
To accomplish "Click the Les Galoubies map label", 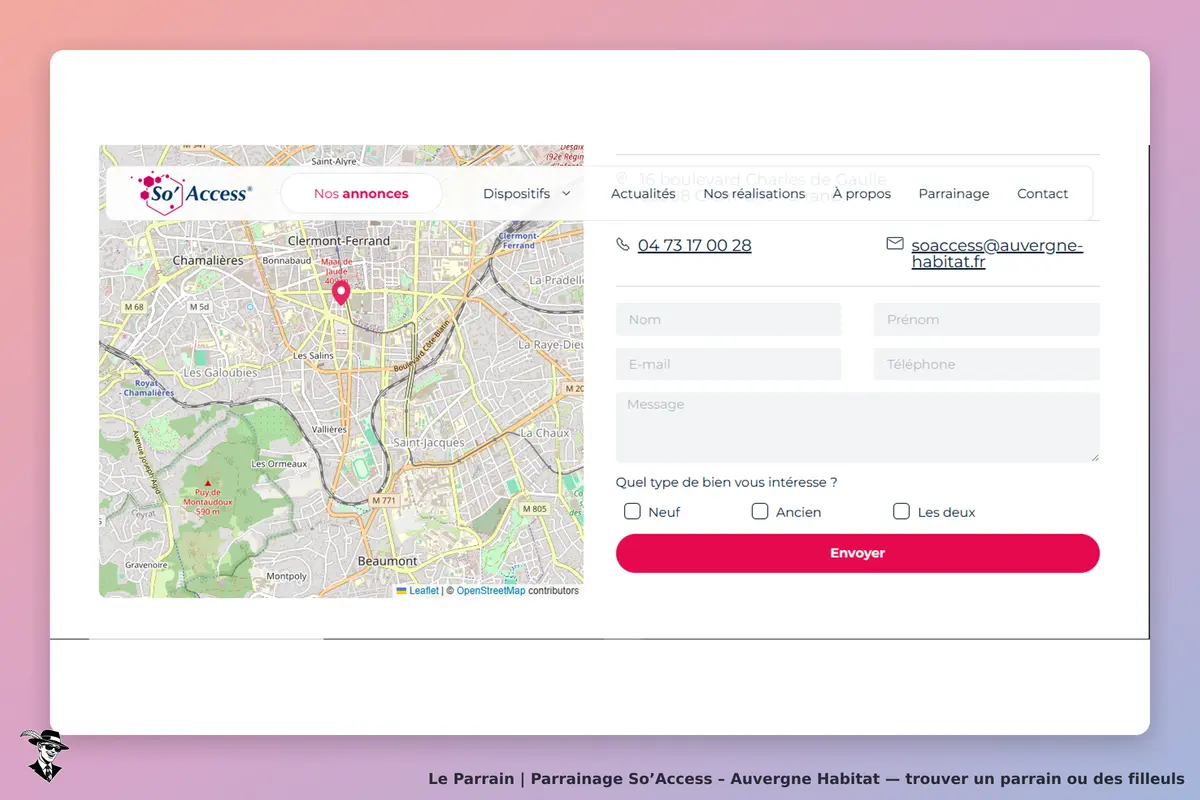I will click(x=221, y=373).
